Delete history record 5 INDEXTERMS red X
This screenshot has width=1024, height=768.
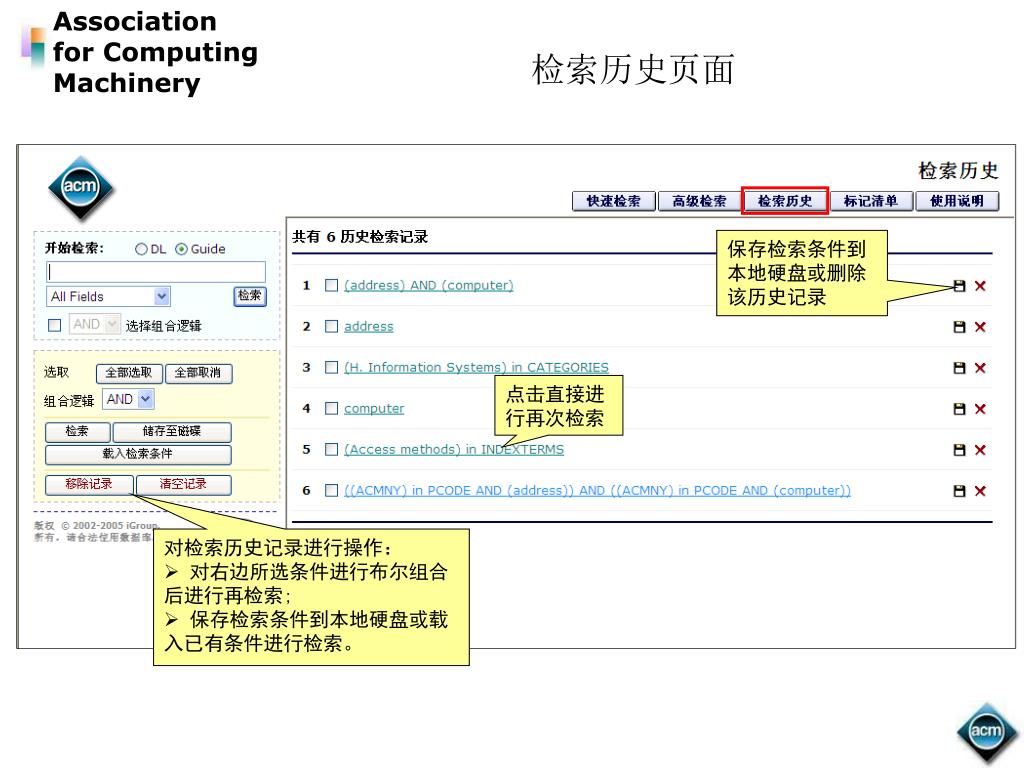click(x=980, y=449)
